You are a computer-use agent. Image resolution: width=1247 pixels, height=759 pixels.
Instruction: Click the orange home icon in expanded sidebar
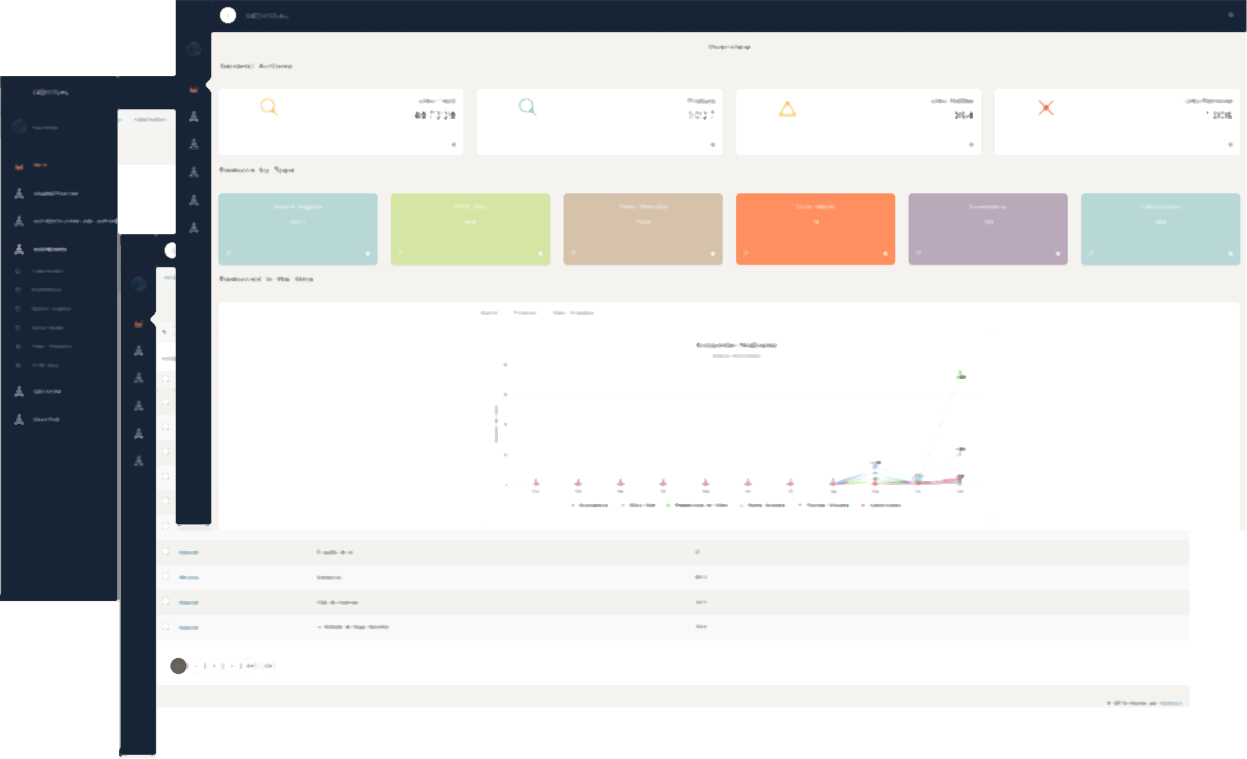(19, 165)
